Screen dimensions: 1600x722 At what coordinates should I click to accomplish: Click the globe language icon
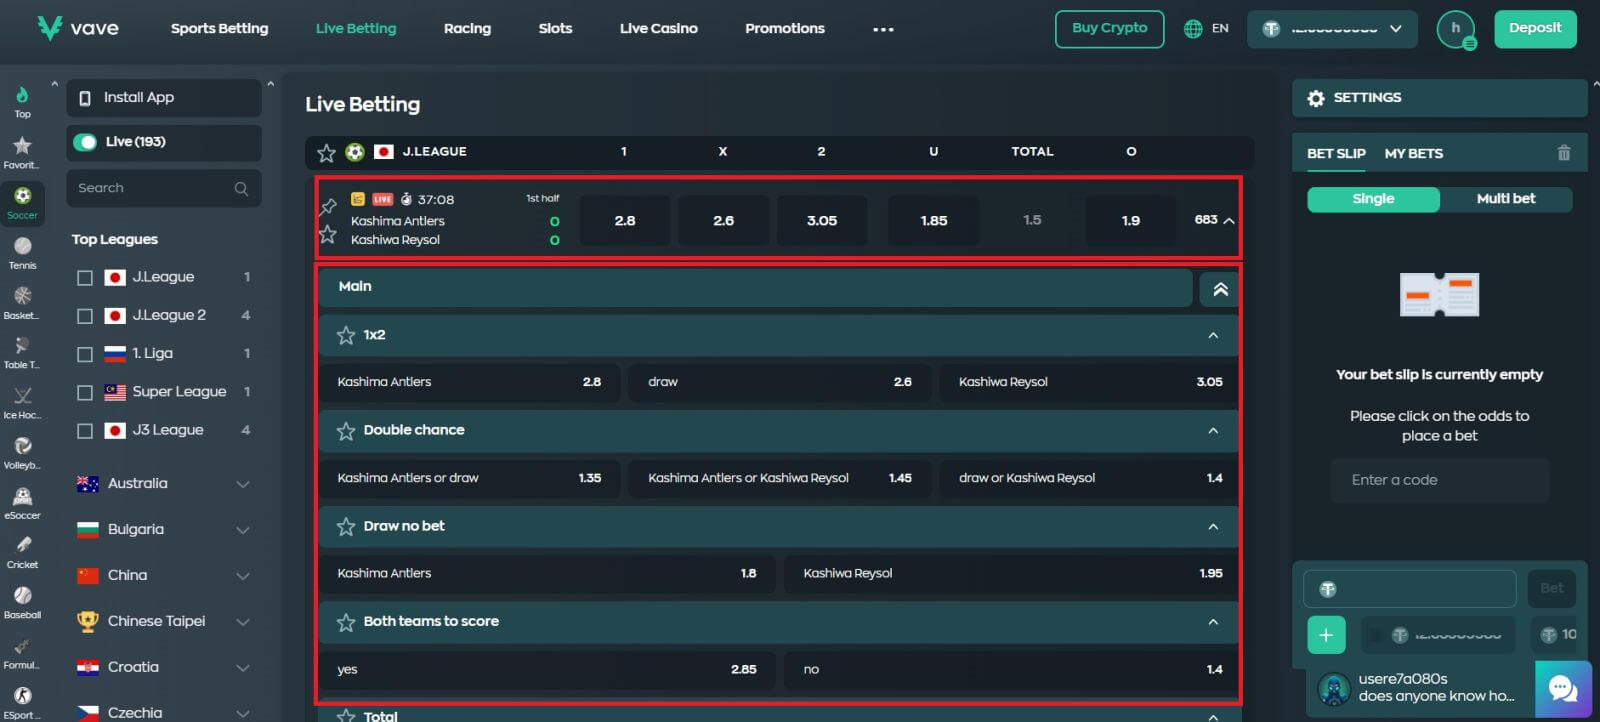(x=1193, y=29)
